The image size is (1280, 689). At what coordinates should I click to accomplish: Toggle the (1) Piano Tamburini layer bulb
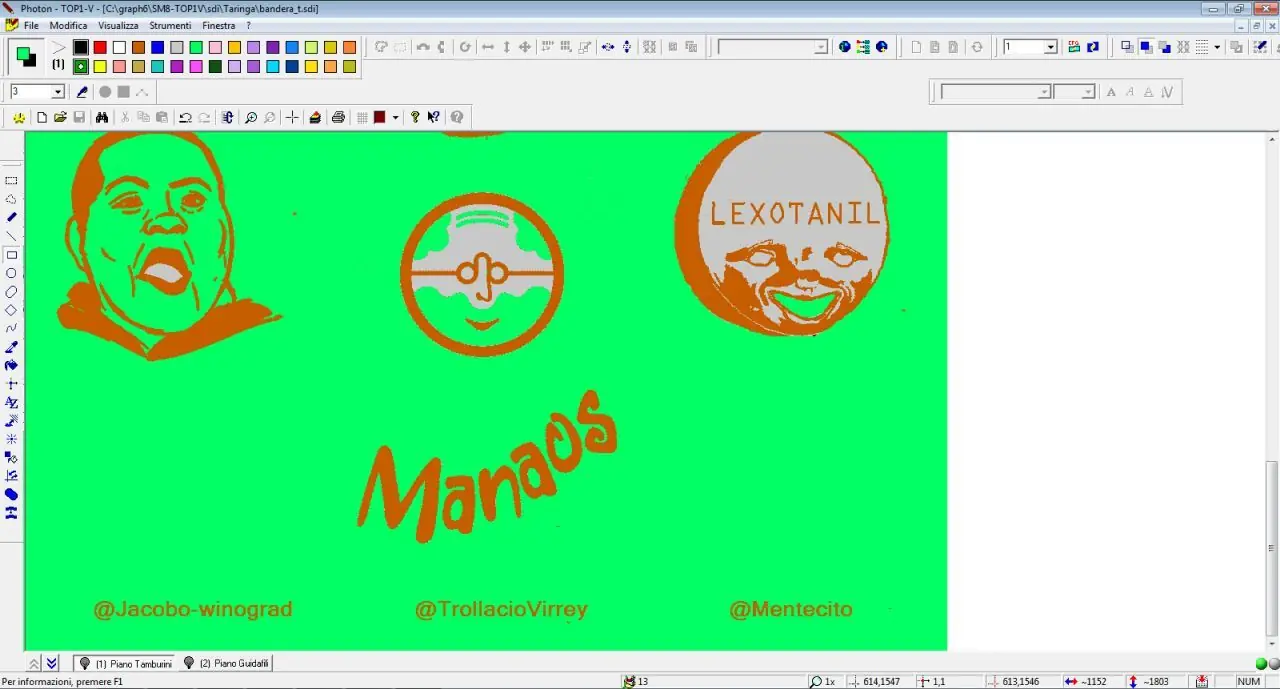[85, 663]
